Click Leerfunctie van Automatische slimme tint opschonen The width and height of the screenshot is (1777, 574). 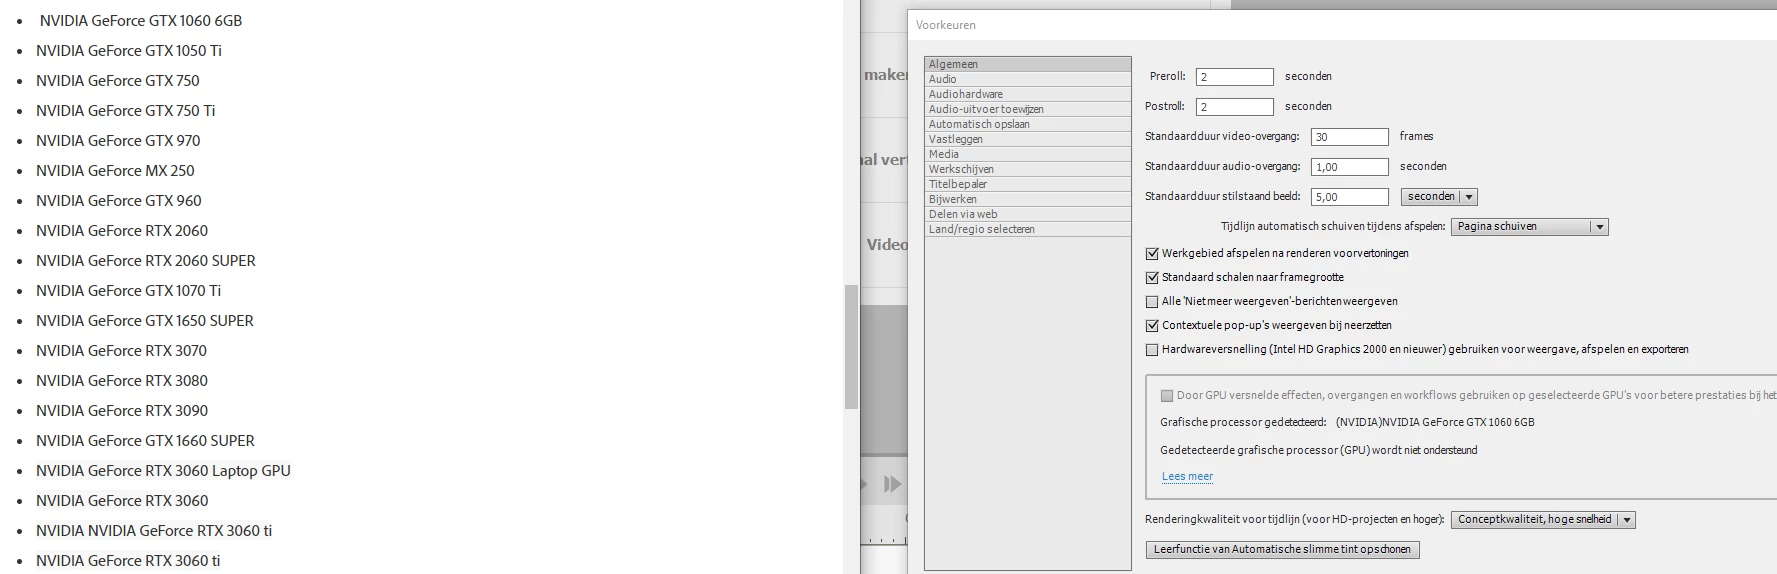tap(1282, 550)
